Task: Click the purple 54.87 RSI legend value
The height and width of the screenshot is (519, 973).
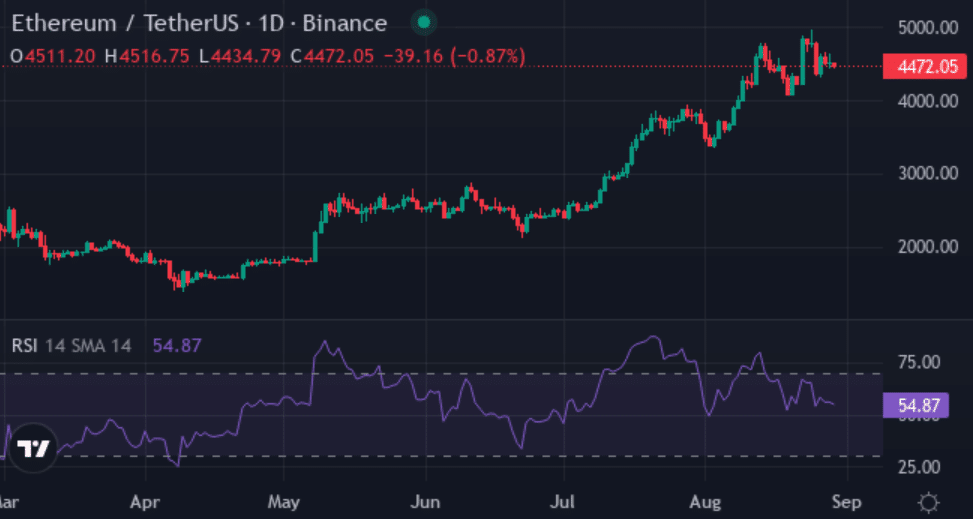Action: tap(177, 346)
